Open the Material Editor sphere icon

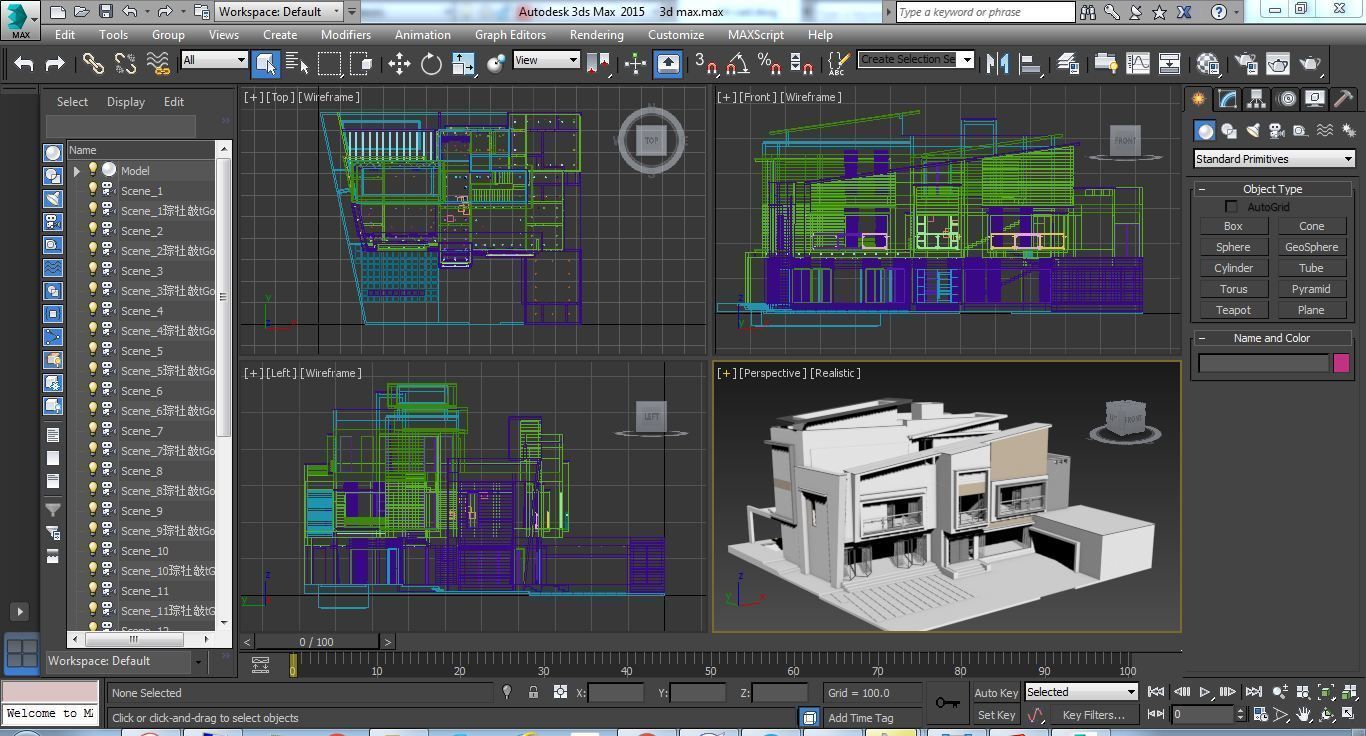(x=1208, y=64)
